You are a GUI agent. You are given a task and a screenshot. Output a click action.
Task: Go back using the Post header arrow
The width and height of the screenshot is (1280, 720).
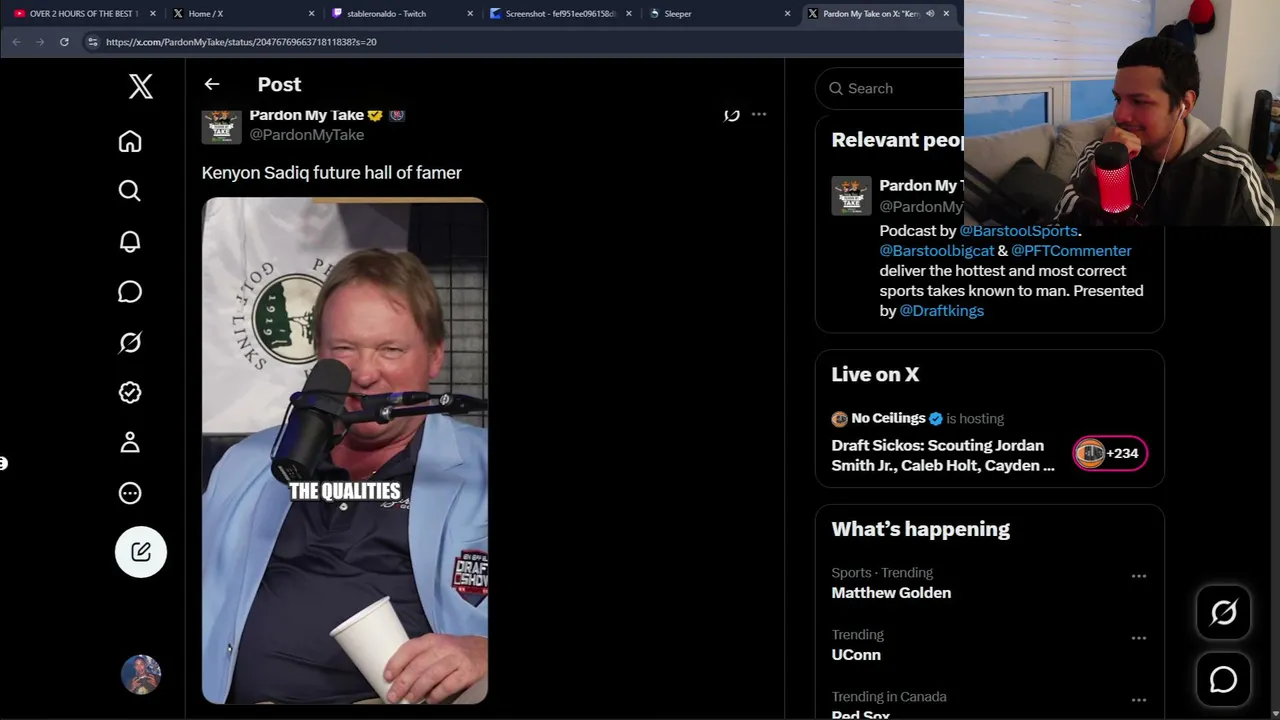pyautogui.click(x=212, y=85)
